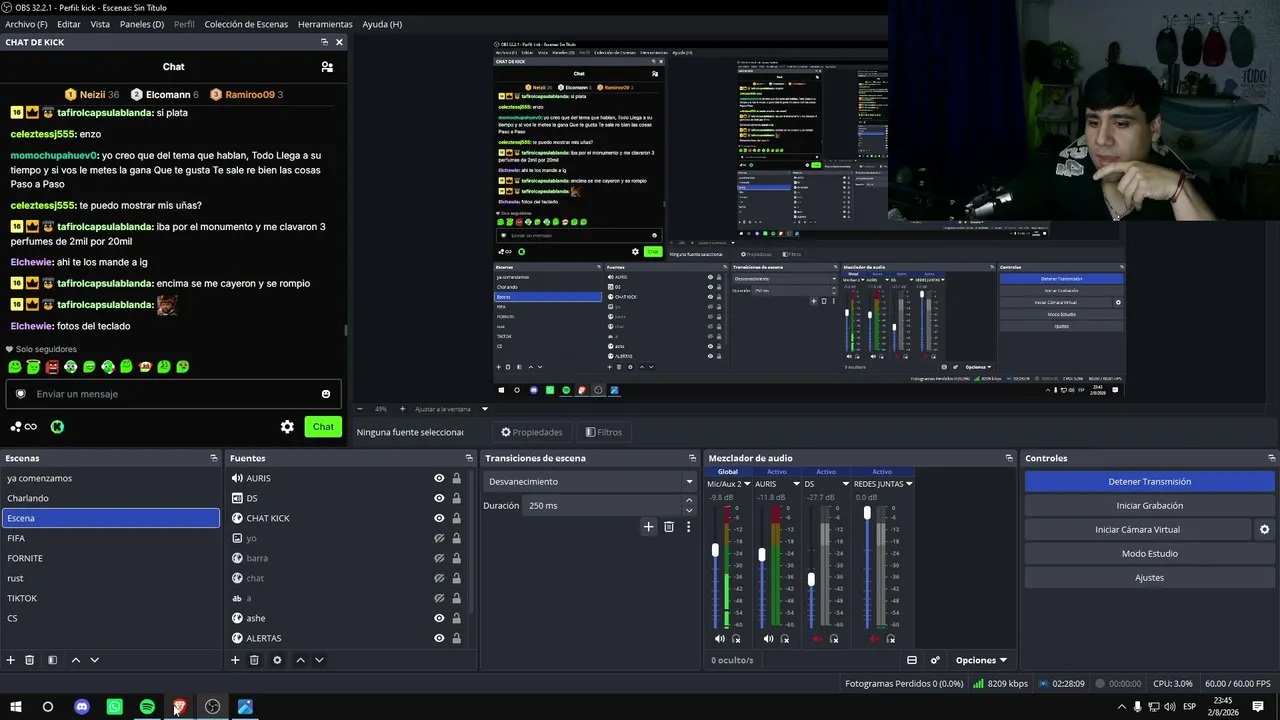Remove the scene transition with trash icon
The height and width of the screenshot is (720, 1280).
pyautogui.click(x=669, y=527)
